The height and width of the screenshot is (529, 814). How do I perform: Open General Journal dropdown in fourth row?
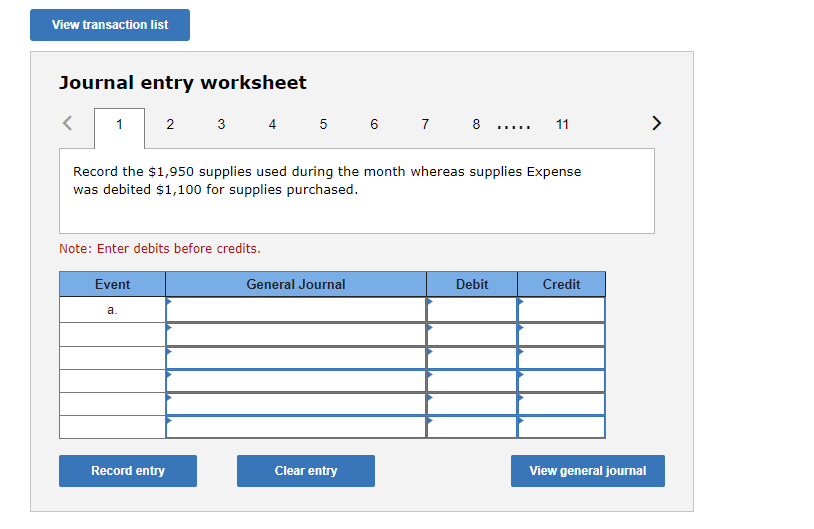296,381
